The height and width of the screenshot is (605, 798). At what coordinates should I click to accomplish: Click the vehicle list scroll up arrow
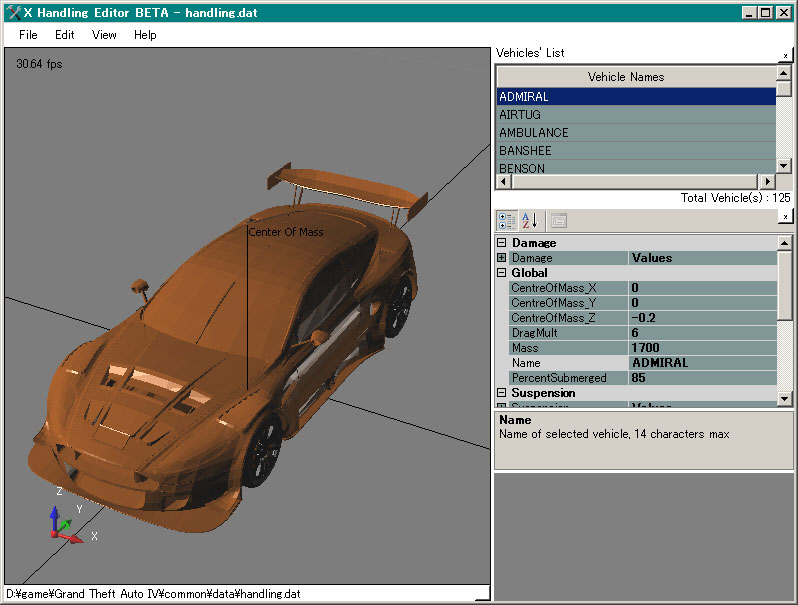coord(784,73)
